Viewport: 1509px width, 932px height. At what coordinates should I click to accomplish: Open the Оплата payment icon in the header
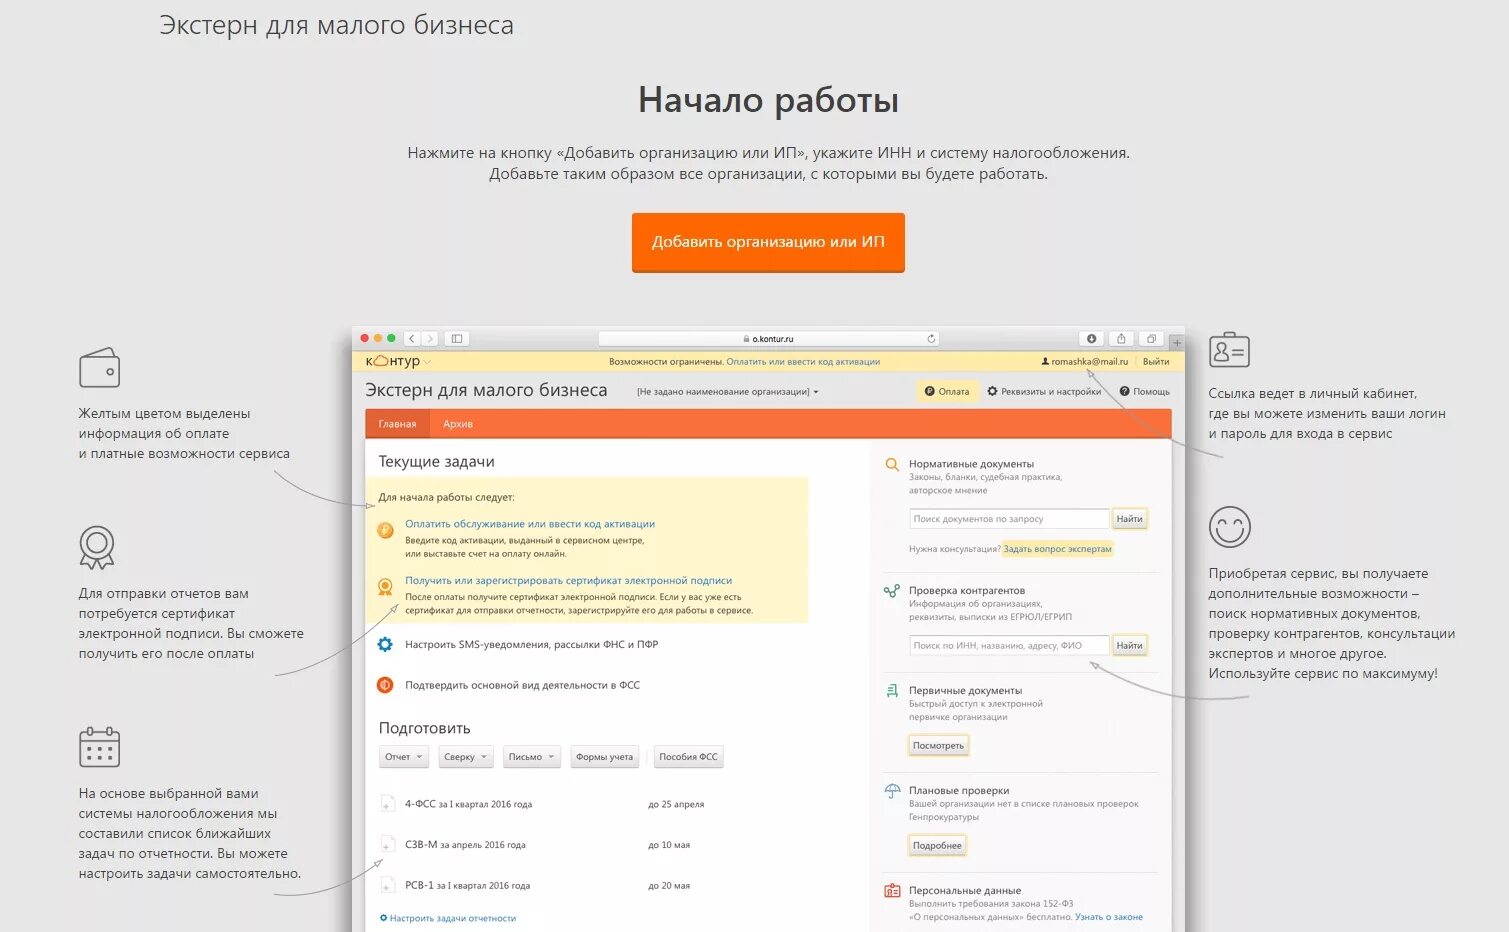click(931, 391)
